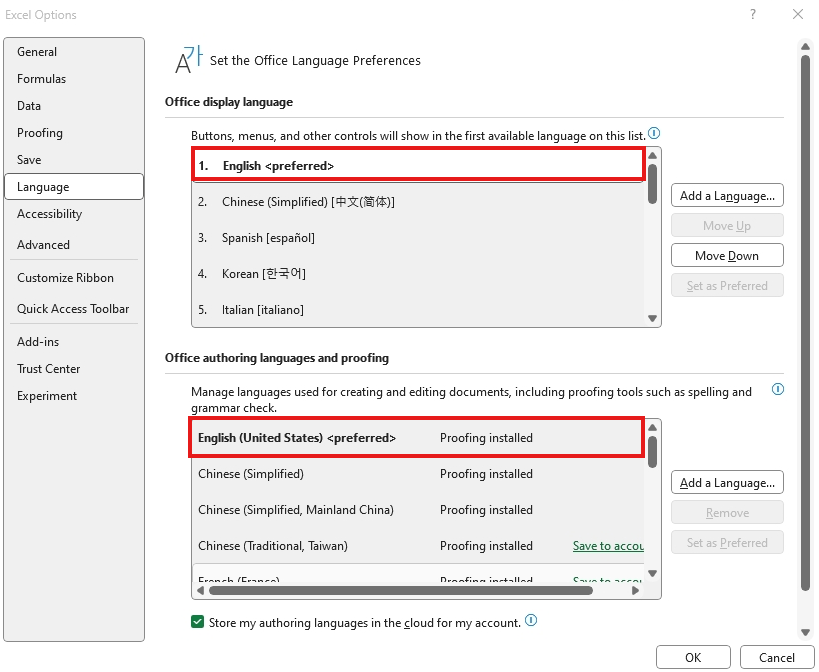Click Save to account for Chinese (Traditional, Taiwan)

pyautogui.click(x=608, y=546)
